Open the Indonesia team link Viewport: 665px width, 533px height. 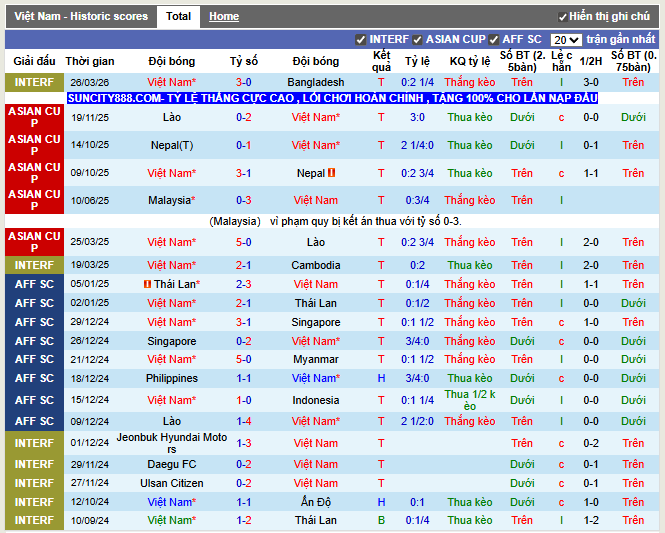click(x=315, y=400)
